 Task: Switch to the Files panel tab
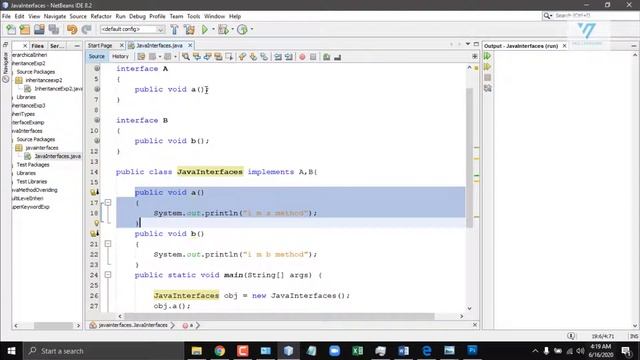[x=38, y=46]
